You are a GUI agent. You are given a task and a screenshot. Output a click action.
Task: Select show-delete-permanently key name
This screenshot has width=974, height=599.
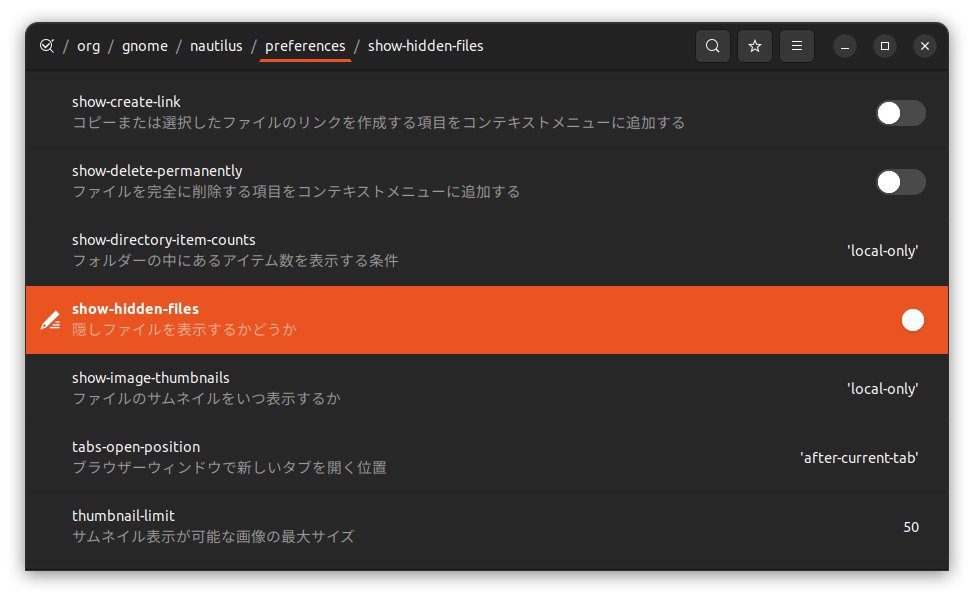pyautogui.click(x=157, y=171)
